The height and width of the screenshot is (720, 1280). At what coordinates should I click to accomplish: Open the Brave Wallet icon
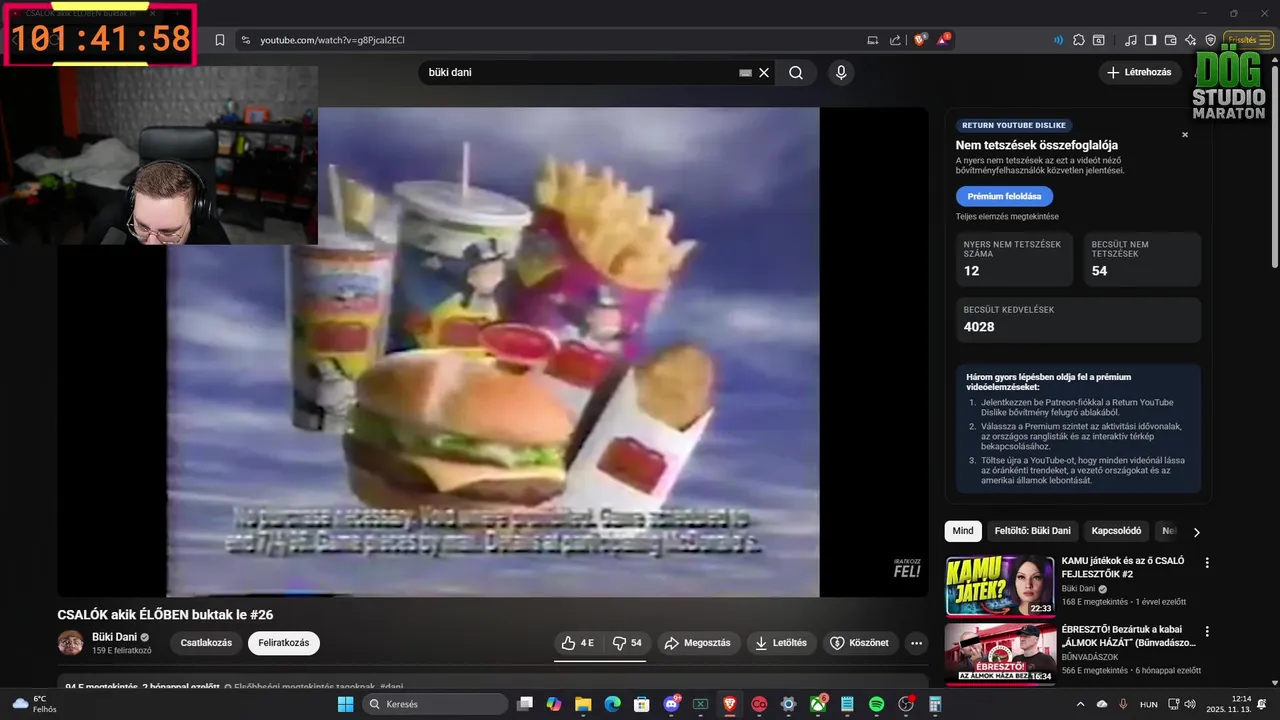coord(1170,40)
